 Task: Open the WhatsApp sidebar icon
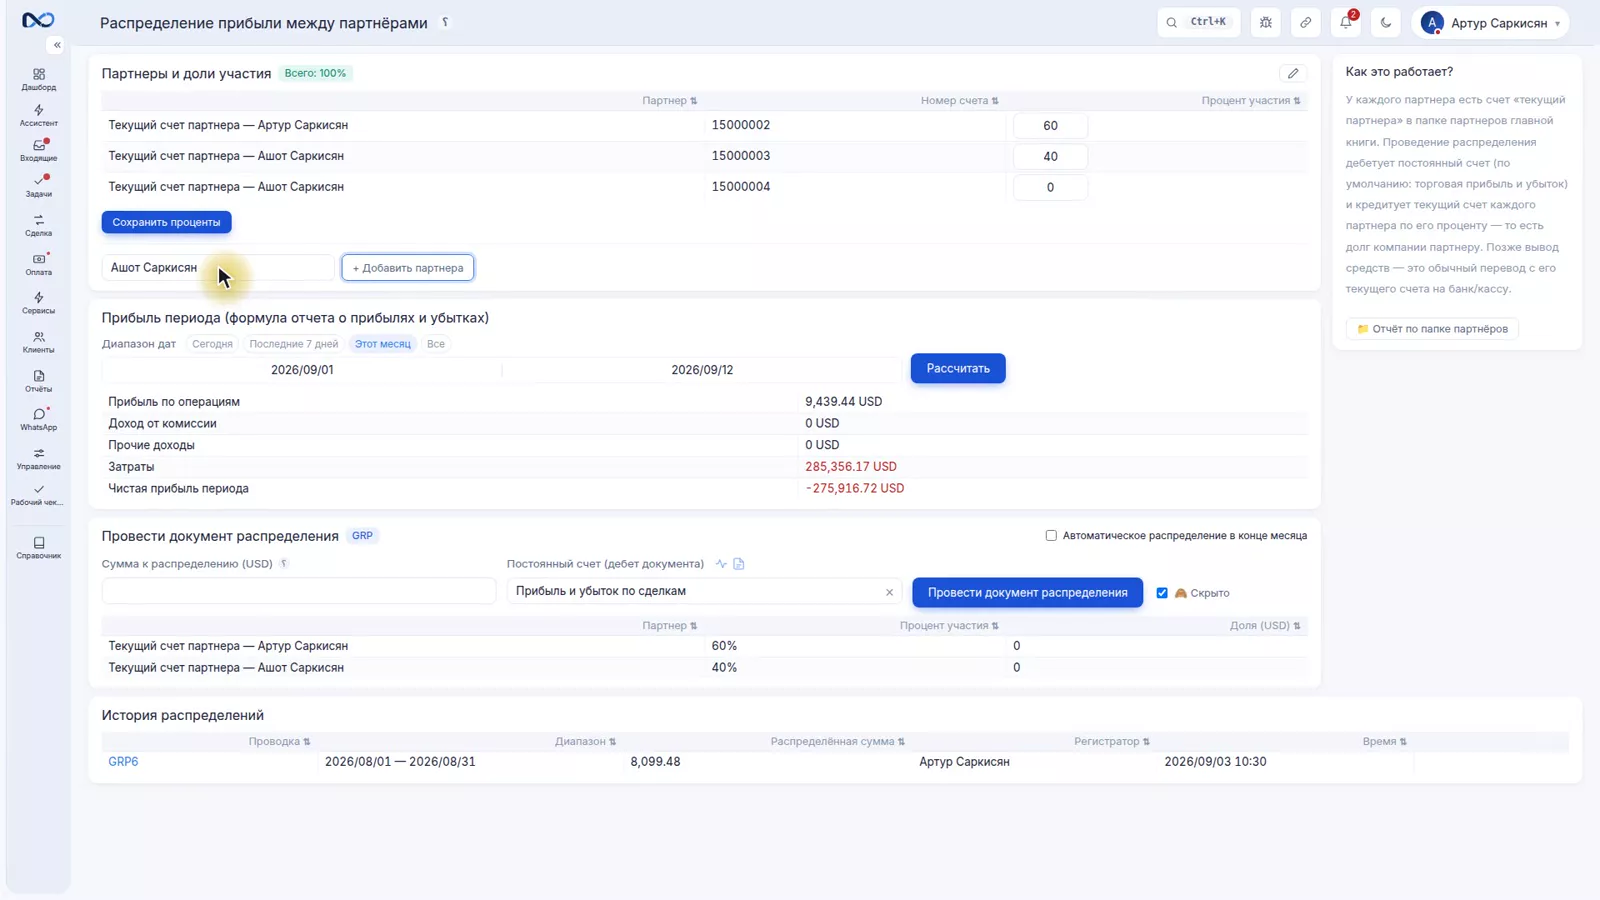pos(39,420)
